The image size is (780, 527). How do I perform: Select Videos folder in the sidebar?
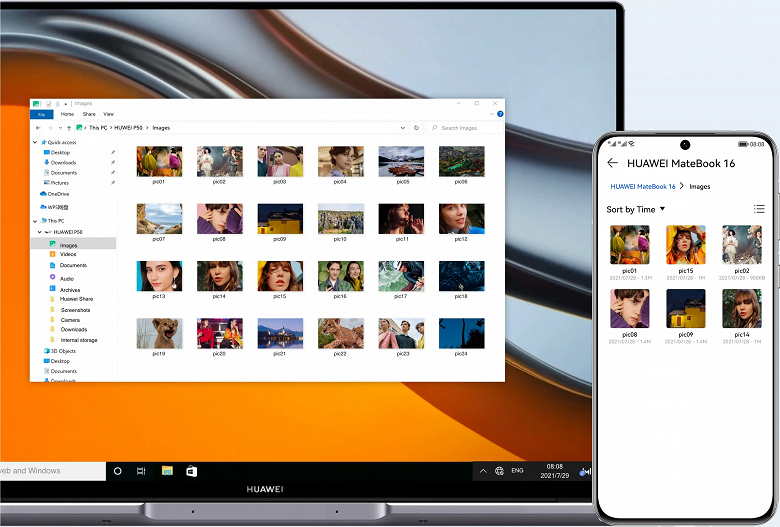pyautogui.click(x=68, y=254)
